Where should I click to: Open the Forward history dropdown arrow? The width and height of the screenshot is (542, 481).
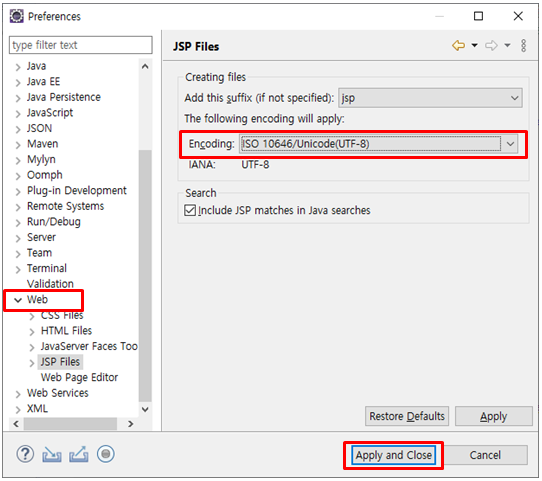tap(507, 45)
